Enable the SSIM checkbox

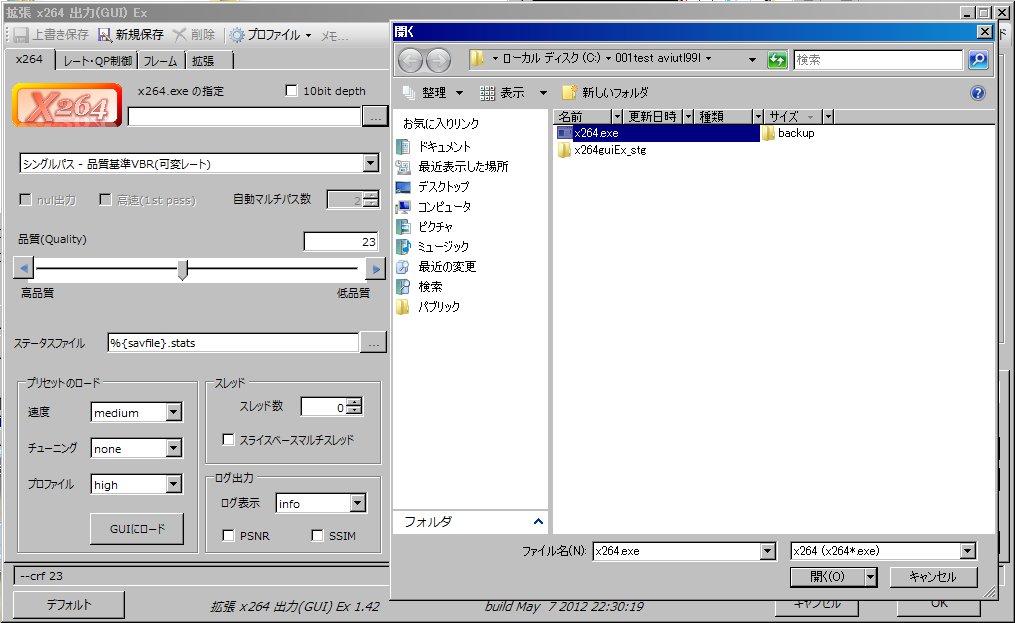click(317, 536)
